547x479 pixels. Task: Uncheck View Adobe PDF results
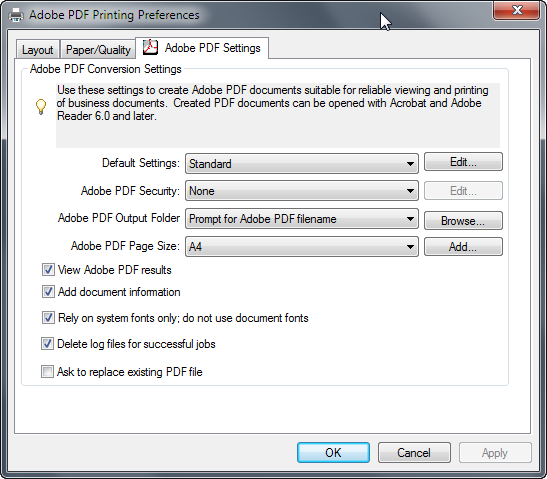click(x=48, y=270)
